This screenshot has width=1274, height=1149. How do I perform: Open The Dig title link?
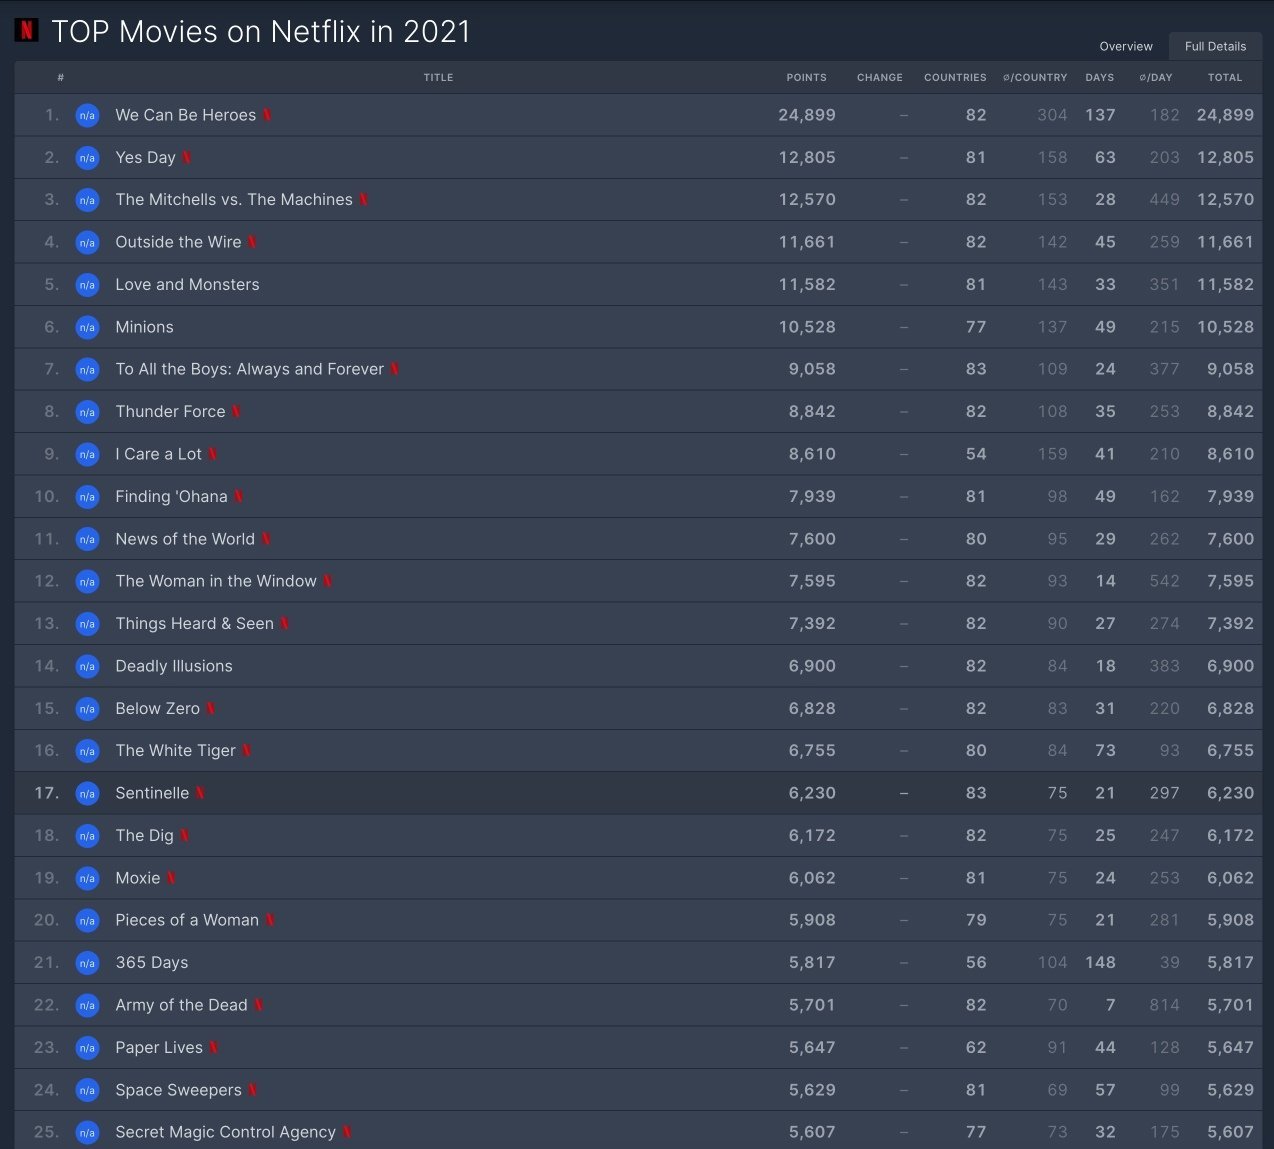pyautogui.click(x=144, y=835)
